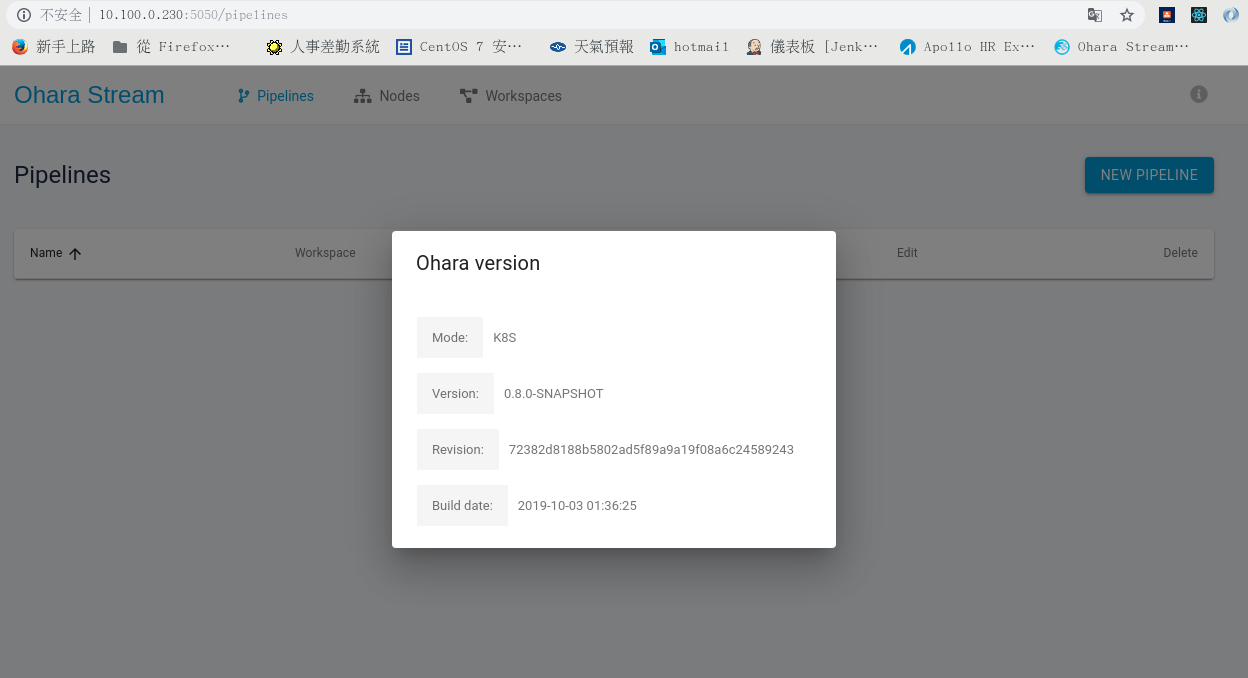
Task: Open the 人事差勤系統 bookmark
Action: pyautogui.click(x=323, y=47)
